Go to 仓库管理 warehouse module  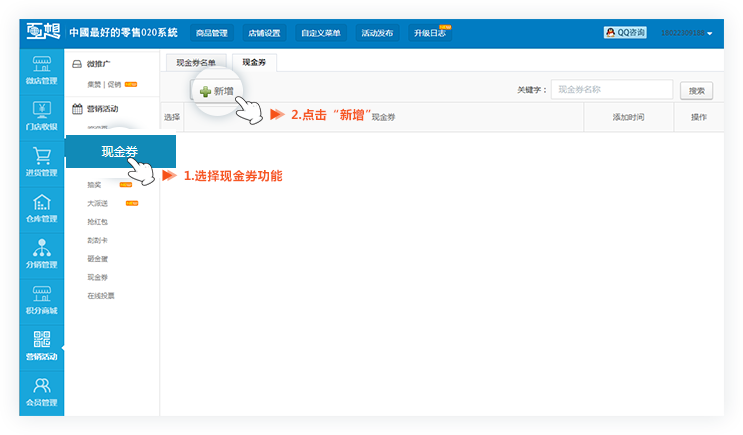(42, 209)
